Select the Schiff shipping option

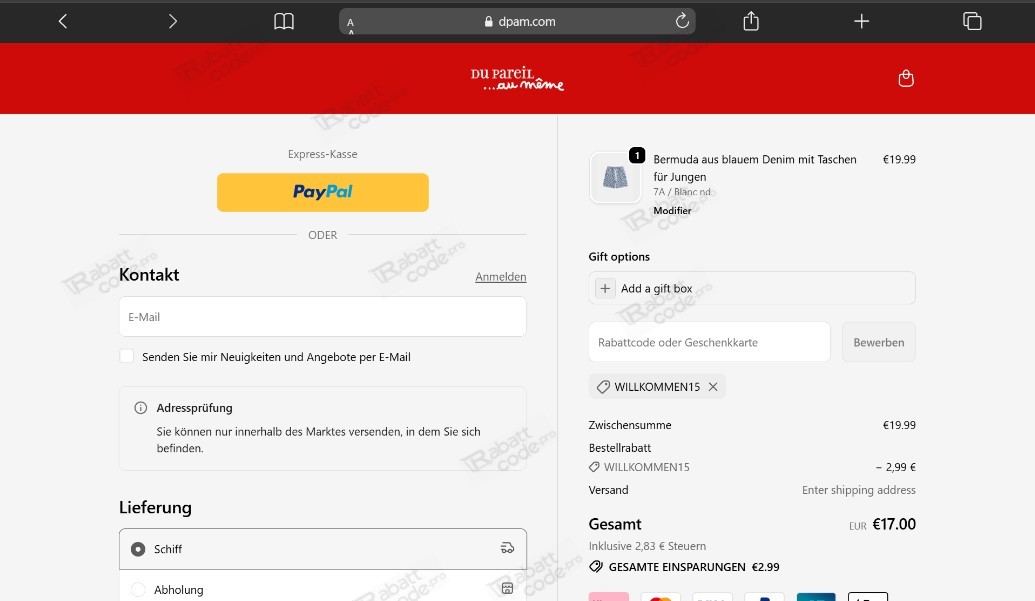pos(137,548)
